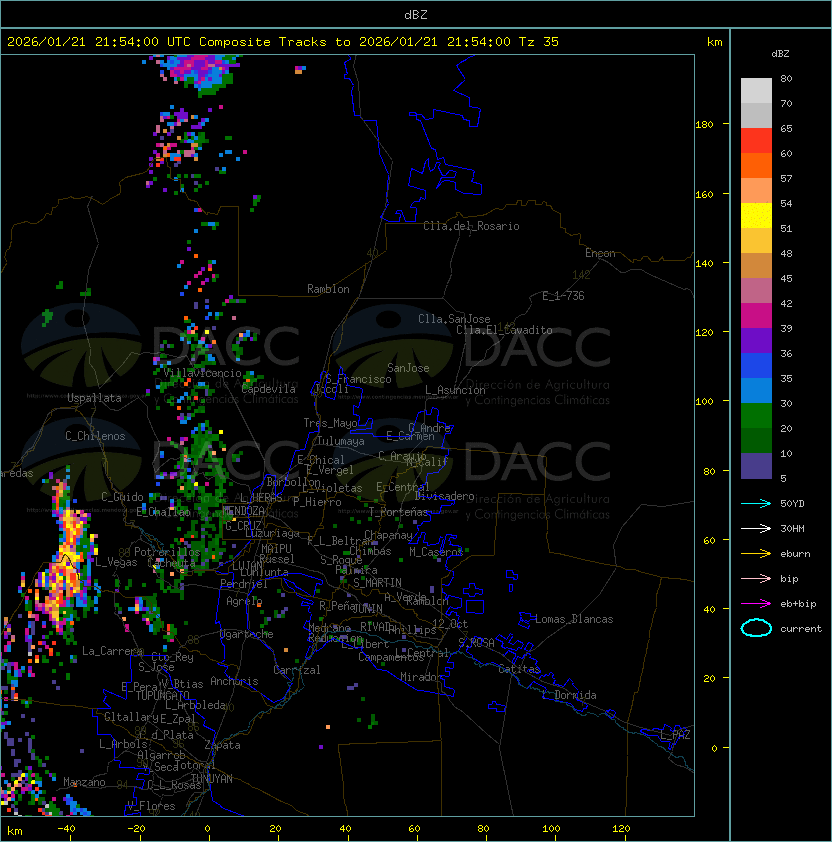
Task: Click the dBZ title at top
Action: tap(416, 14)
